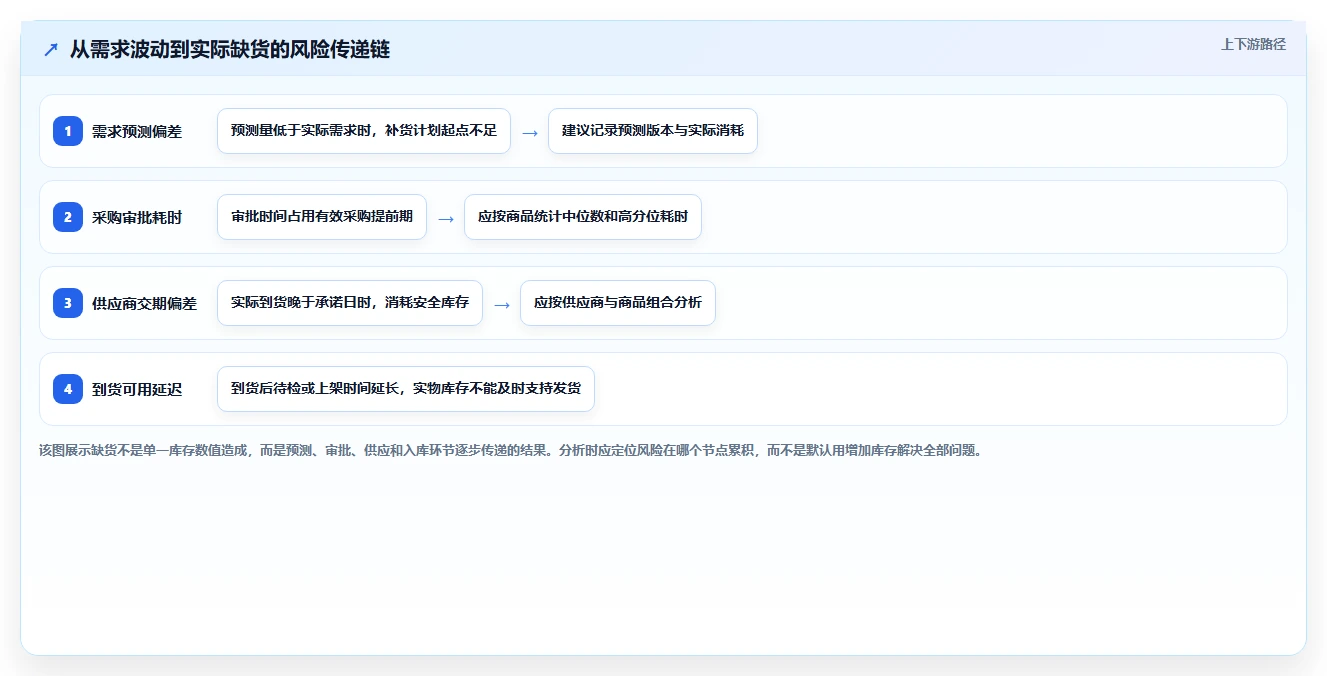
Task: Click step badge number 4
Action: (68, 389)
